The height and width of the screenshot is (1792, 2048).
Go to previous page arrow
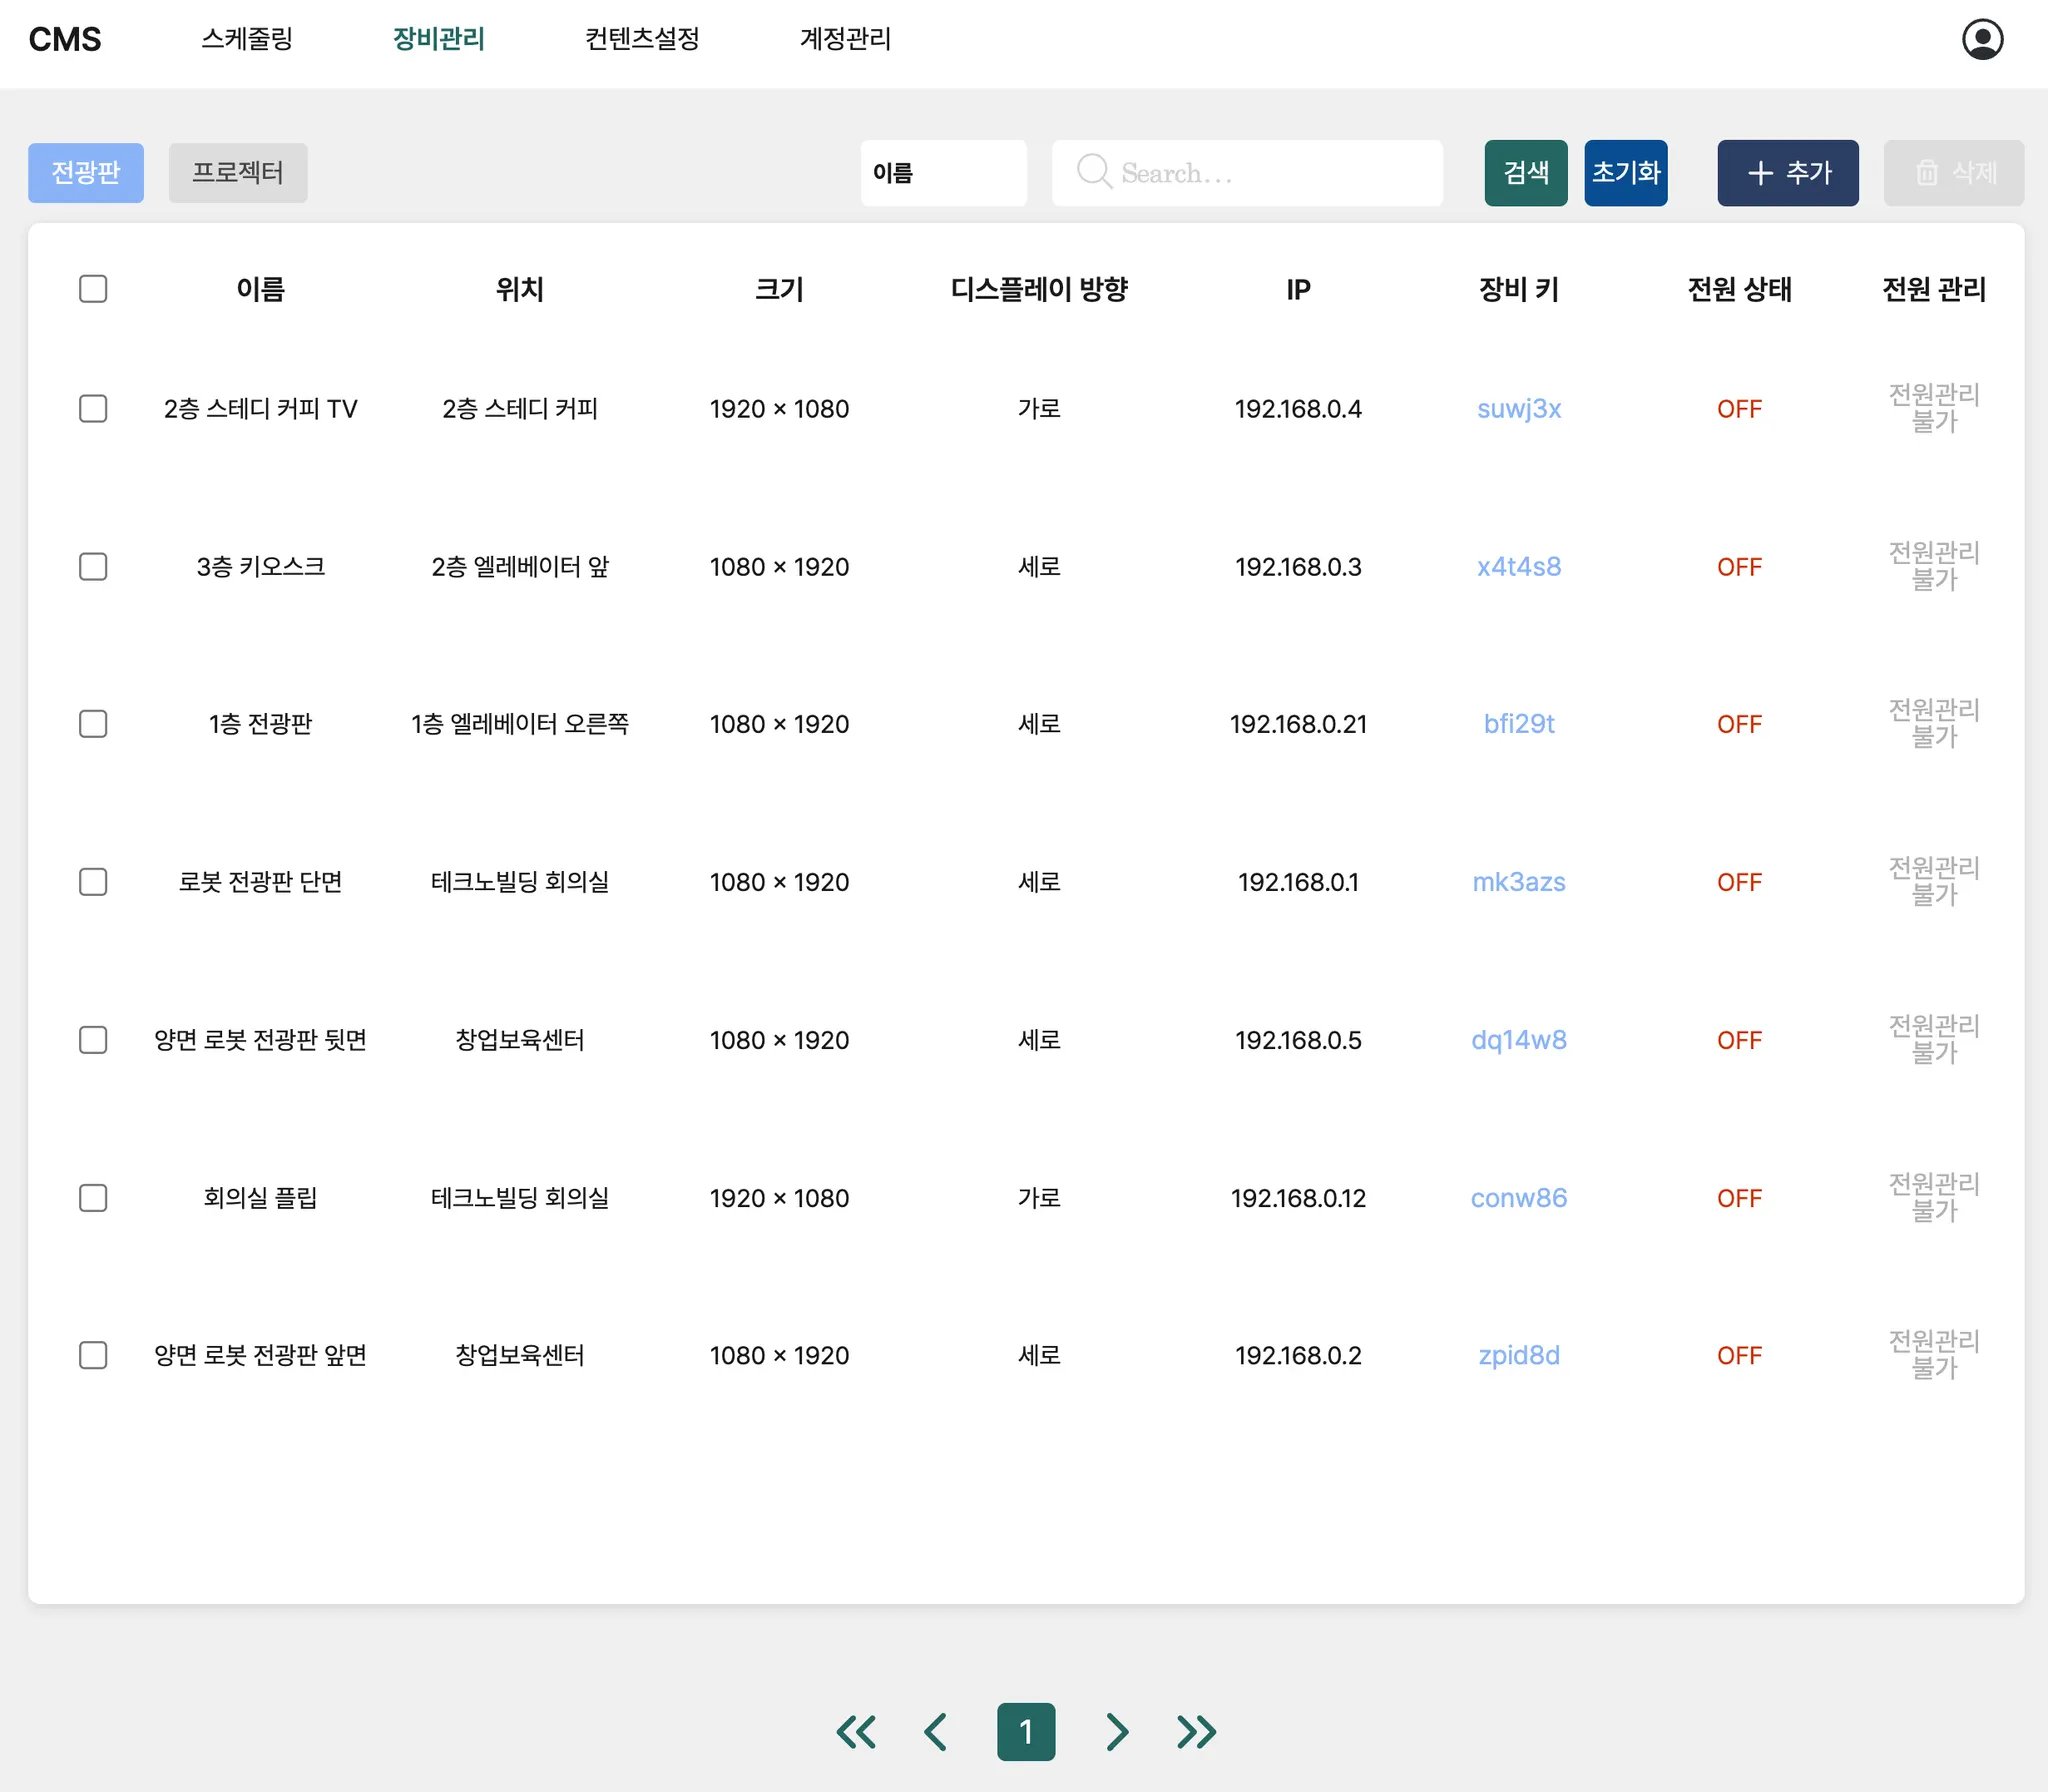pyautogui.click(x=936, y=1731)
